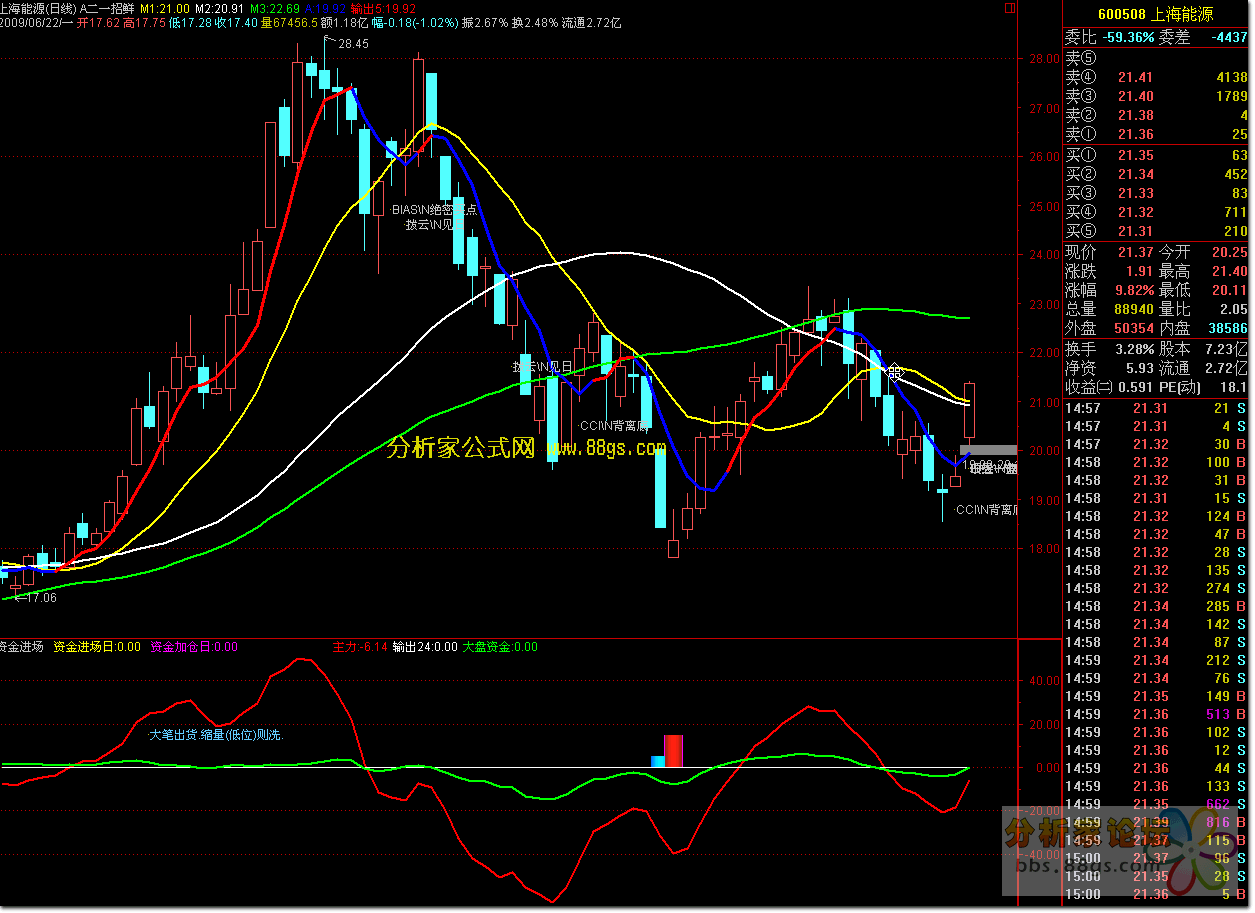The height and width of the screenshot is (913, 1255).
Task: Click the date 2009/06/22 in the header
Action: coord(30,22)
